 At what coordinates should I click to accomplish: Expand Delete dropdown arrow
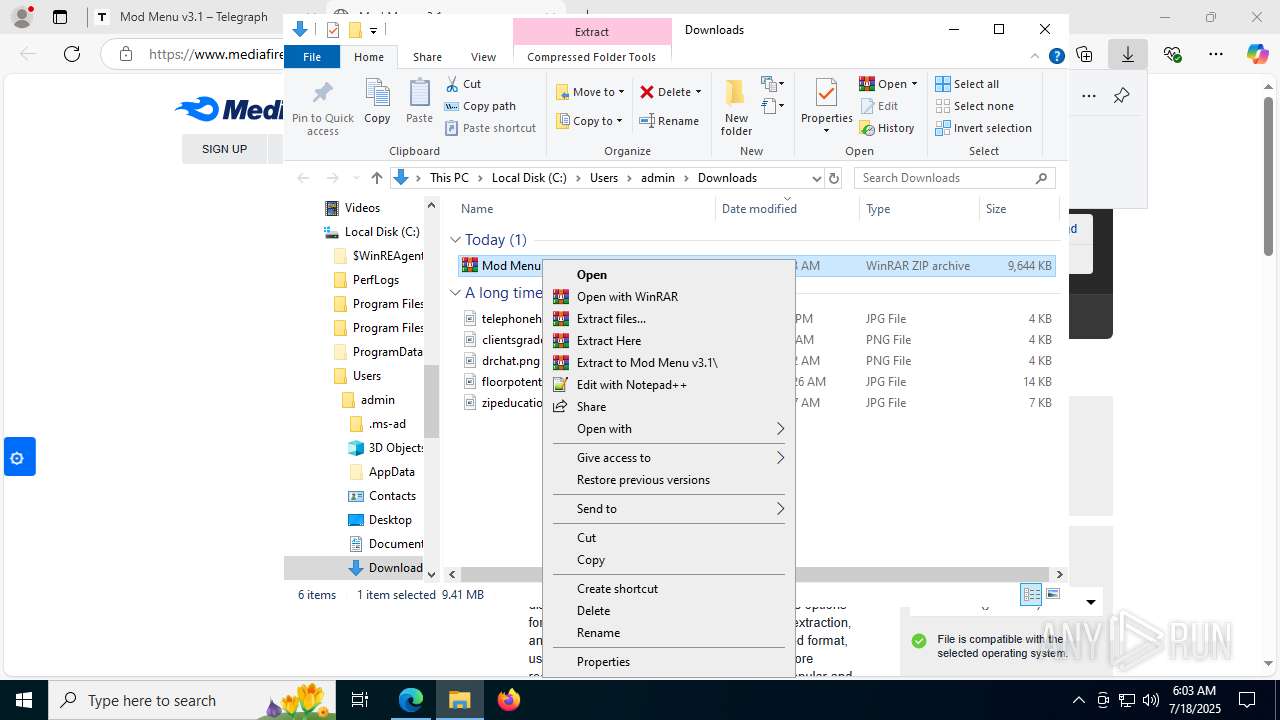698,92
